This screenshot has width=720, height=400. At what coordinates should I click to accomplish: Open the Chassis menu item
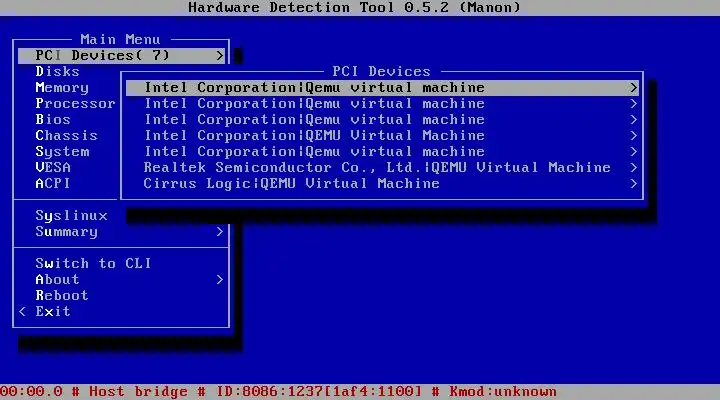(67, 135)
